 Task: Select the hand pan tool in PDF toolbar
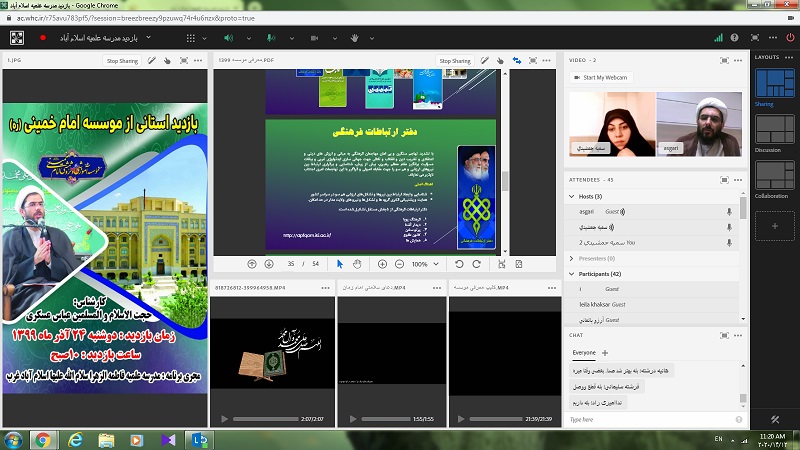point(359,264)
